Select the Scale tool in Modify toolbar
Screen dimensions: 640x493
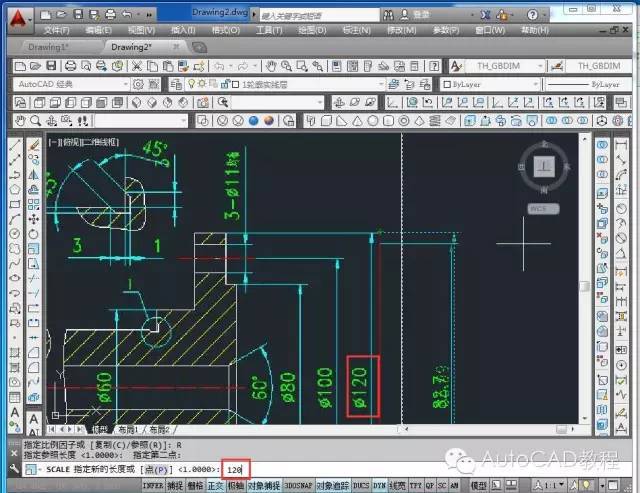pyautogui.click(x=33, y=249)
